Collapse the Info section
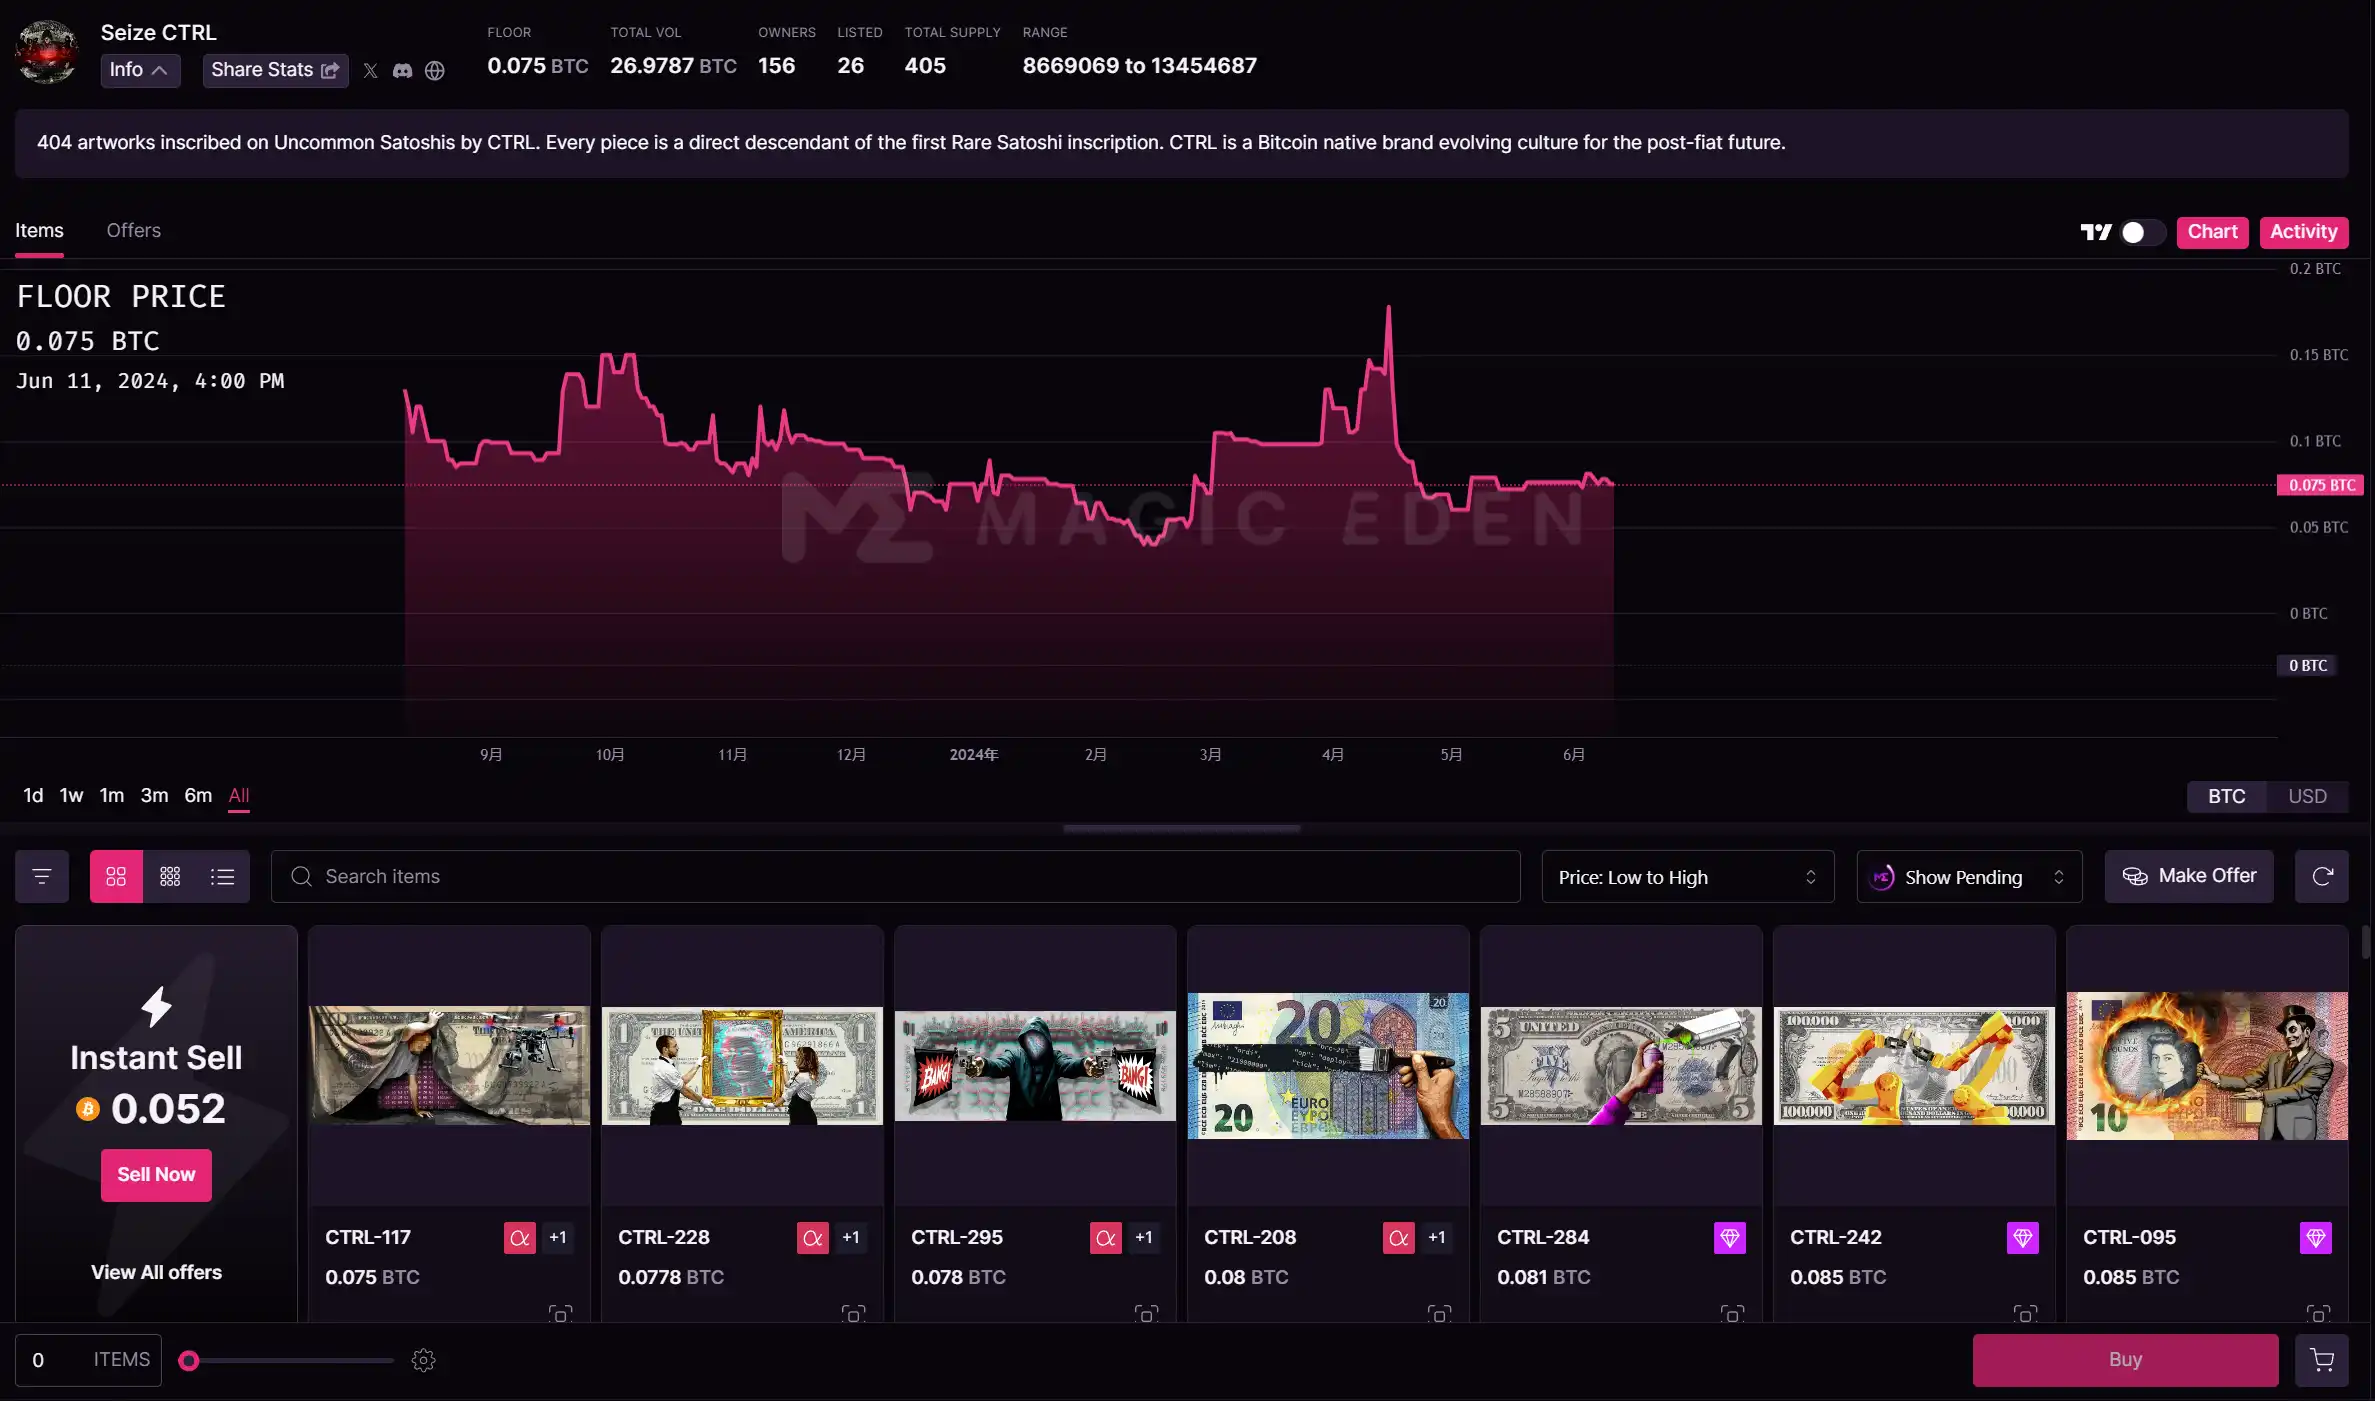The width and height of the screenshot is (2375, 1401). [x=139, y=70]
